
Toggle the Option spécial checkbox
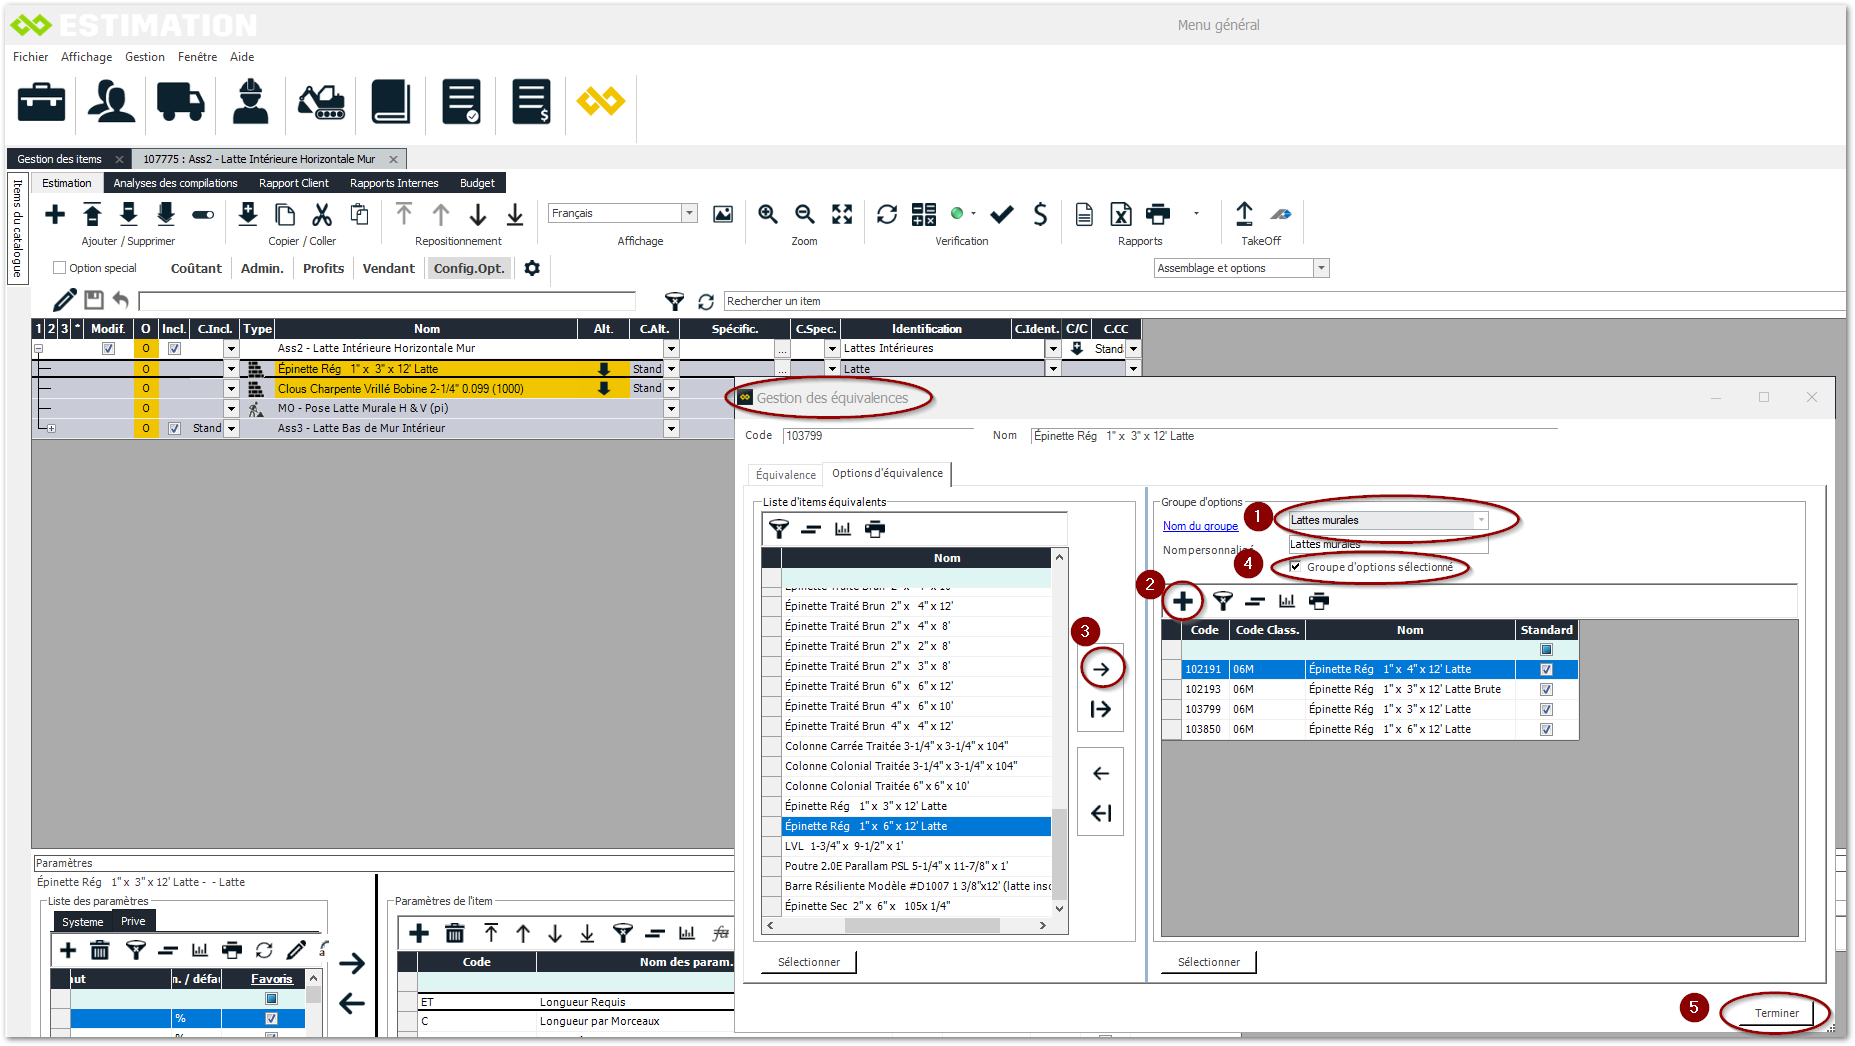coord(60,268)
